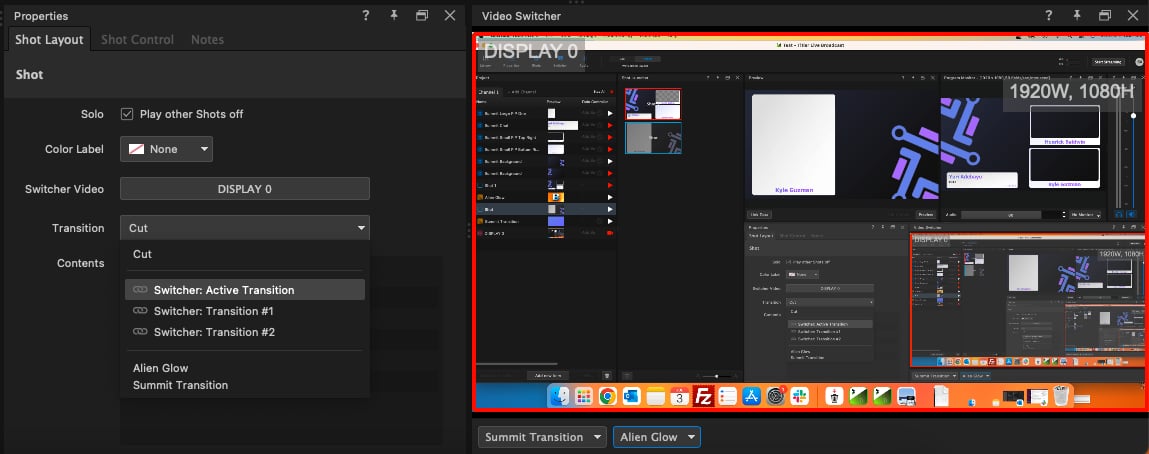The width and height of the screenshot is (1149, 454).
Task: Click the red-bordered shot thumbnail in the preview
Action: [653, 104]
